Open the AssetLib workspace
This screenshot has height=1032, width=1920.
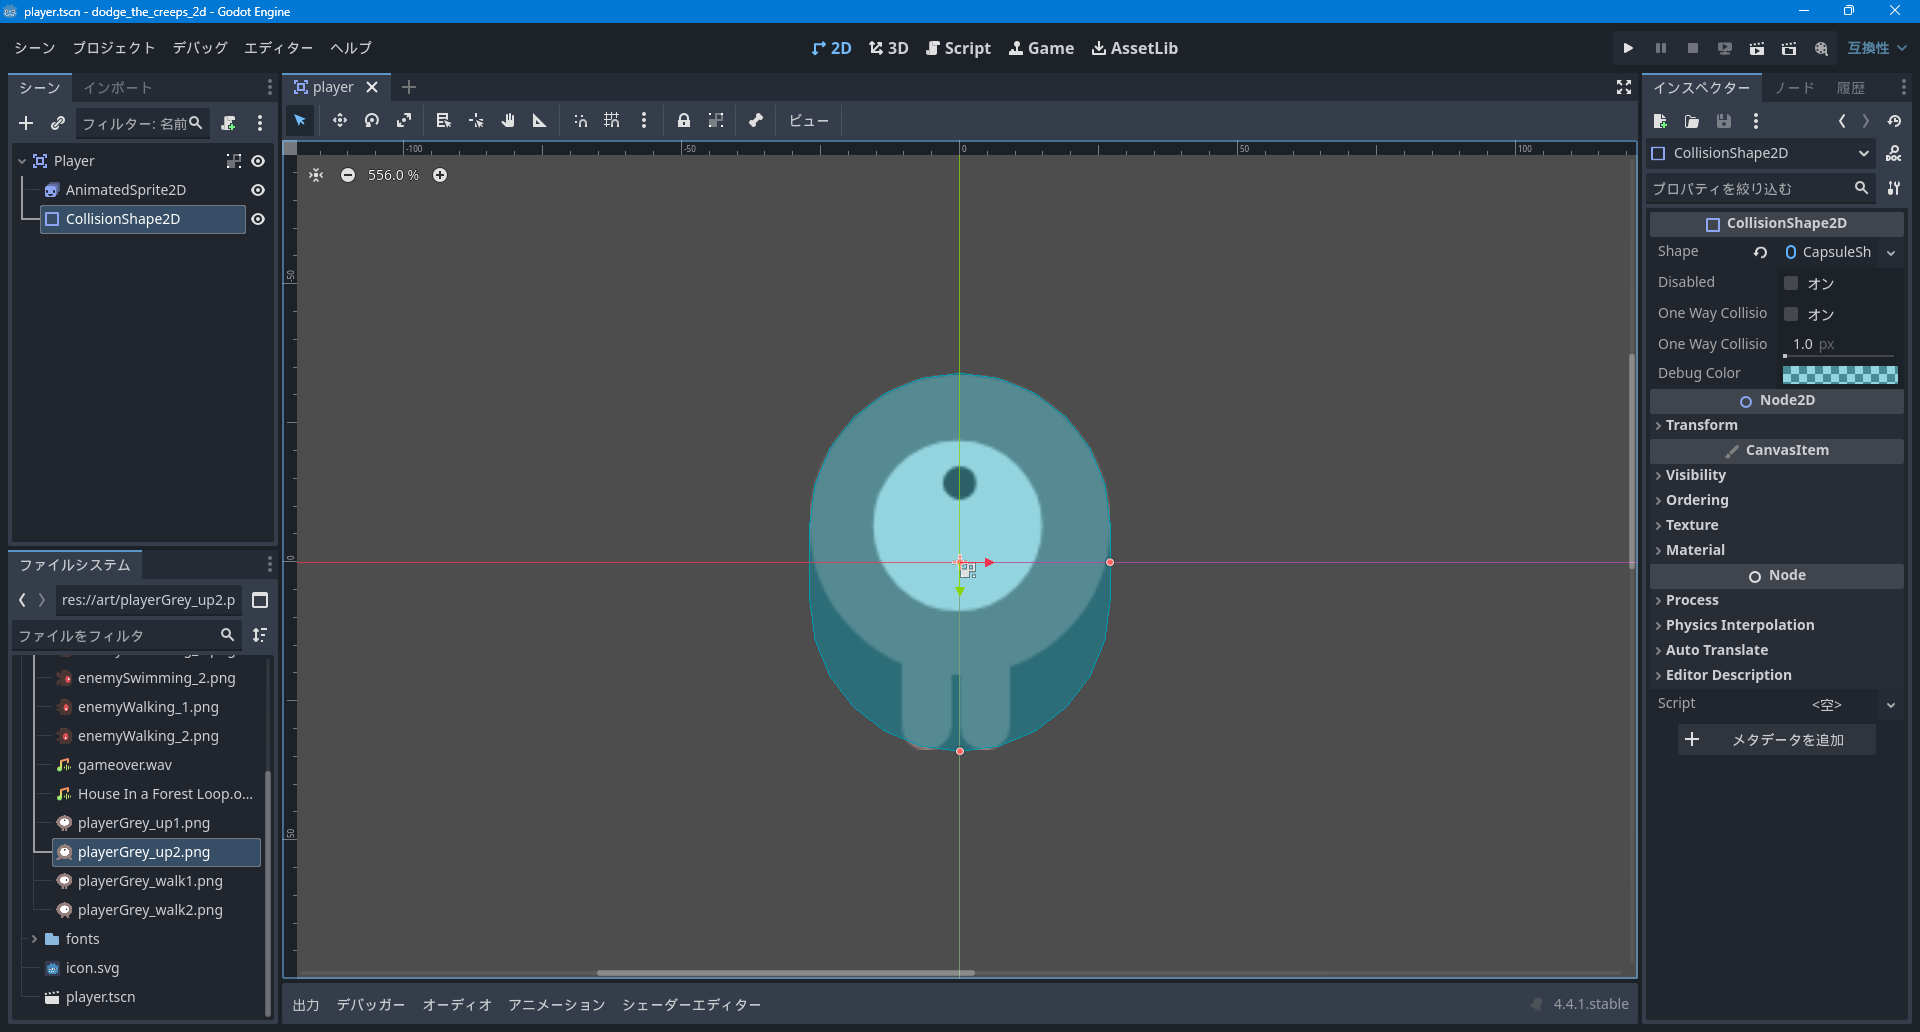pos(1135,48)
